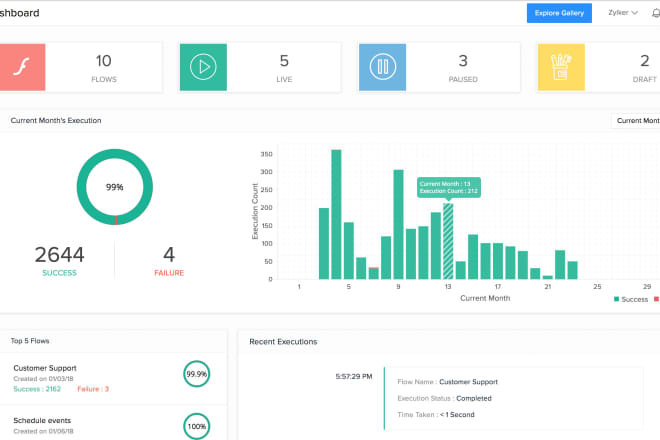This screenshot has height=440, width=660.
Task: Click the 4 Failure figure
Action: [x=169, y=255]
